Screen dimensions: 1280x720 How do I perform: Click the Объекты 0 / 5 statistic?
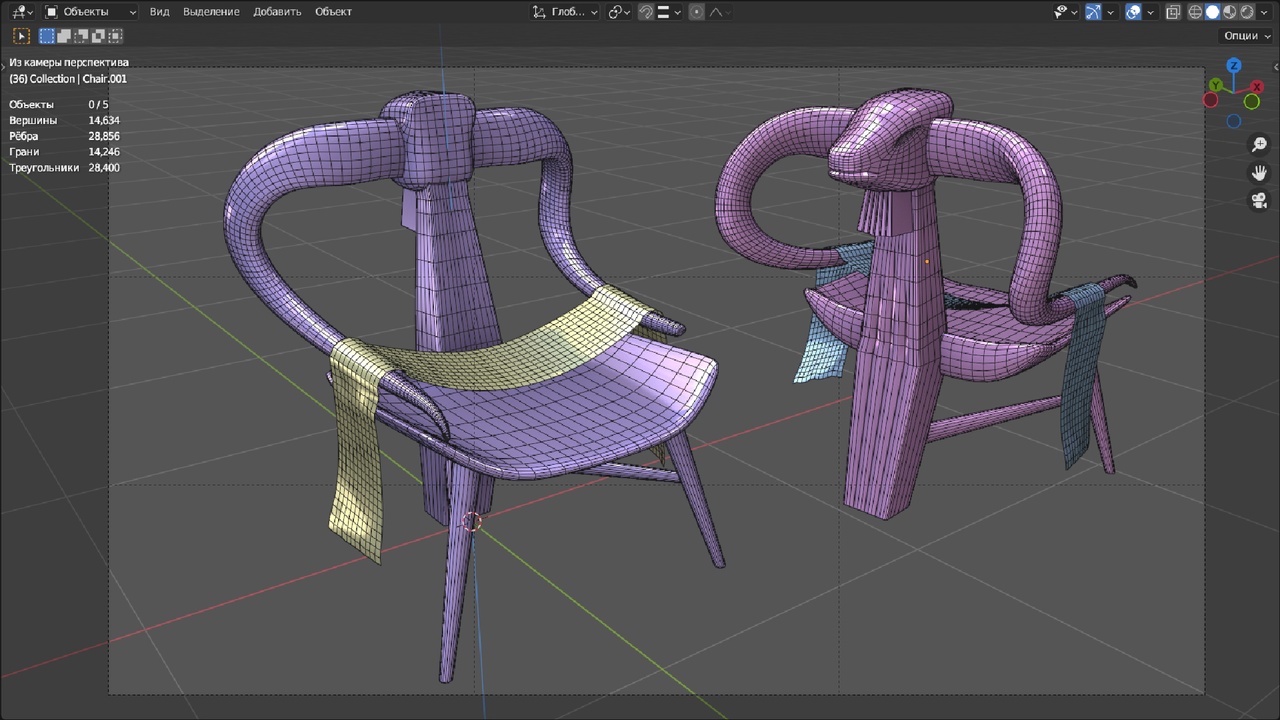[59, 104]
